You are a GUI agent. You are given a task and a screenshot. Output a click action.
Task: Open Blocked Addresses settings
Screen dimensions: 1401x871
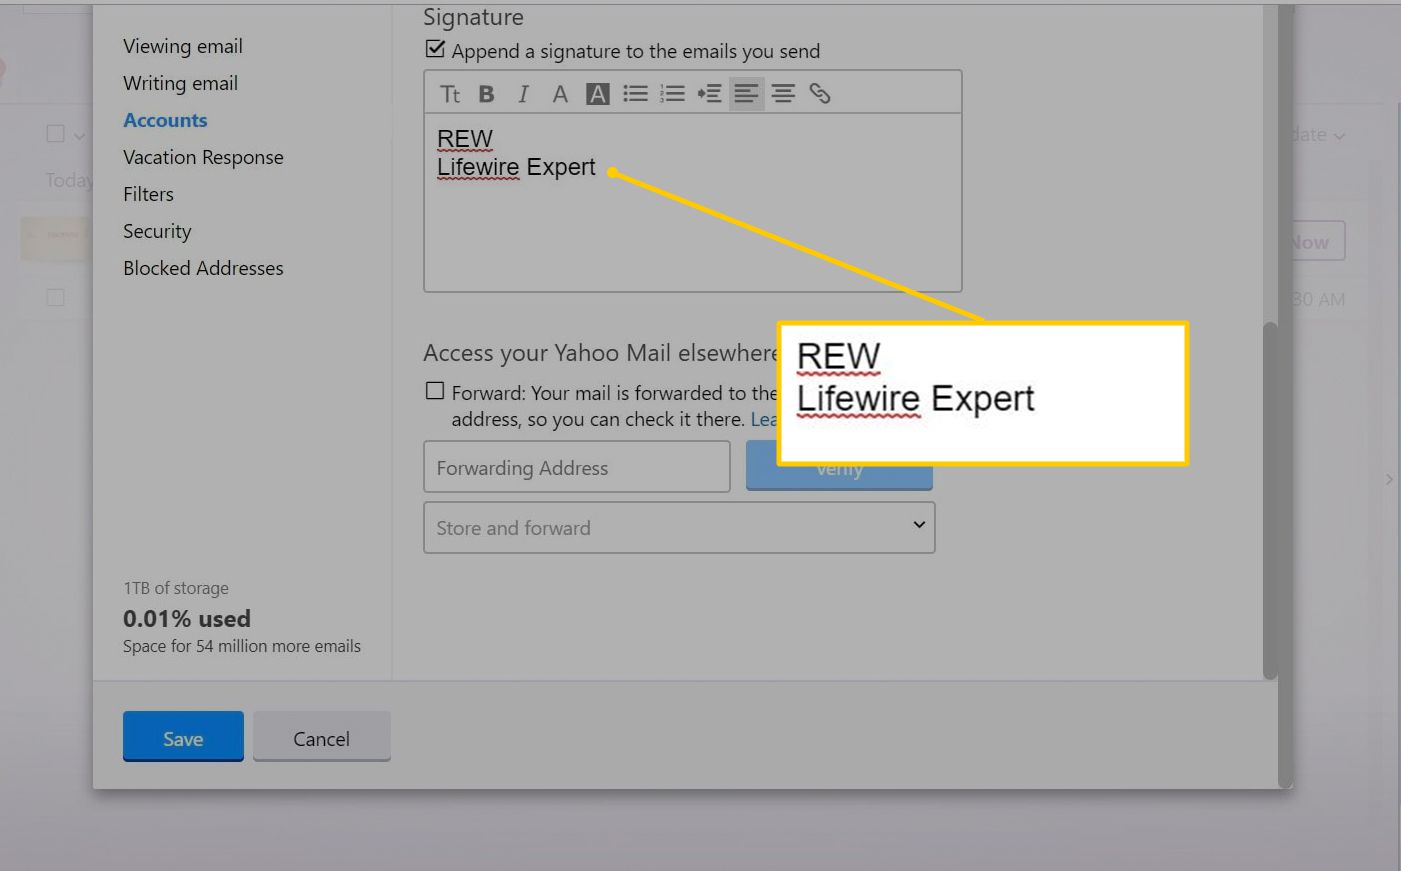point(203,268)
